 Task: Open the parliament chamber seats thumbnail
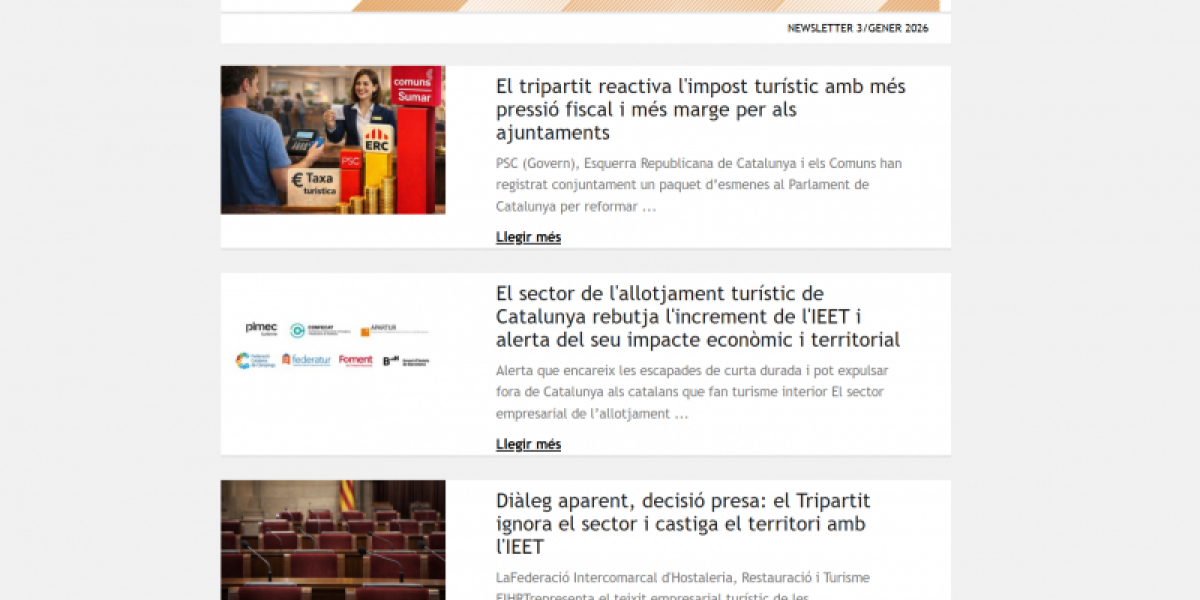333,540
